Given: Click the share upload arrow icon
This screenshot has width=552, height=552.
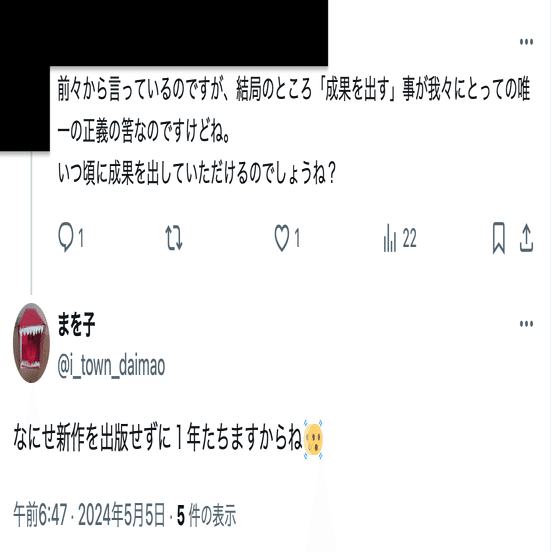Looking at the screenshot, I should pos(526,238).
